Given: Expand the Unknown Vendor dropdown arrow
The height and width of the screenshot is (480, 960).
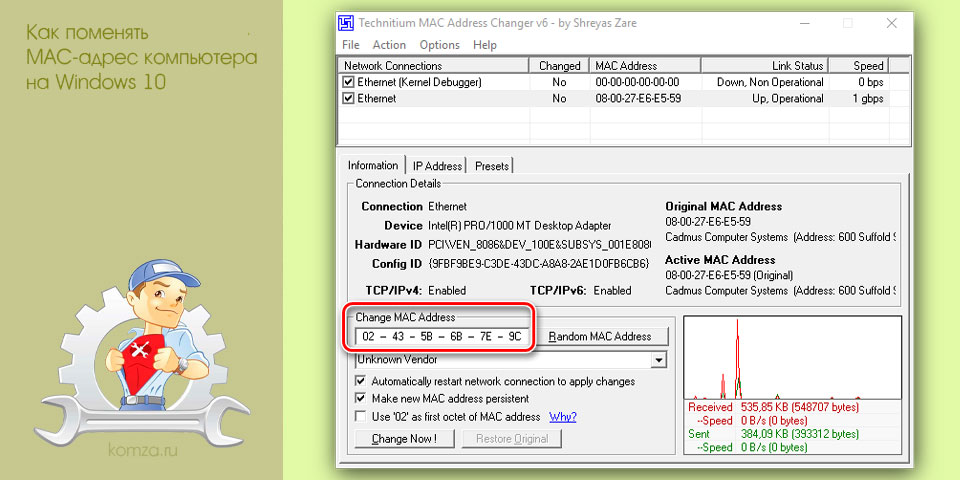Looking at the screenshot, I should click(658, 359).
